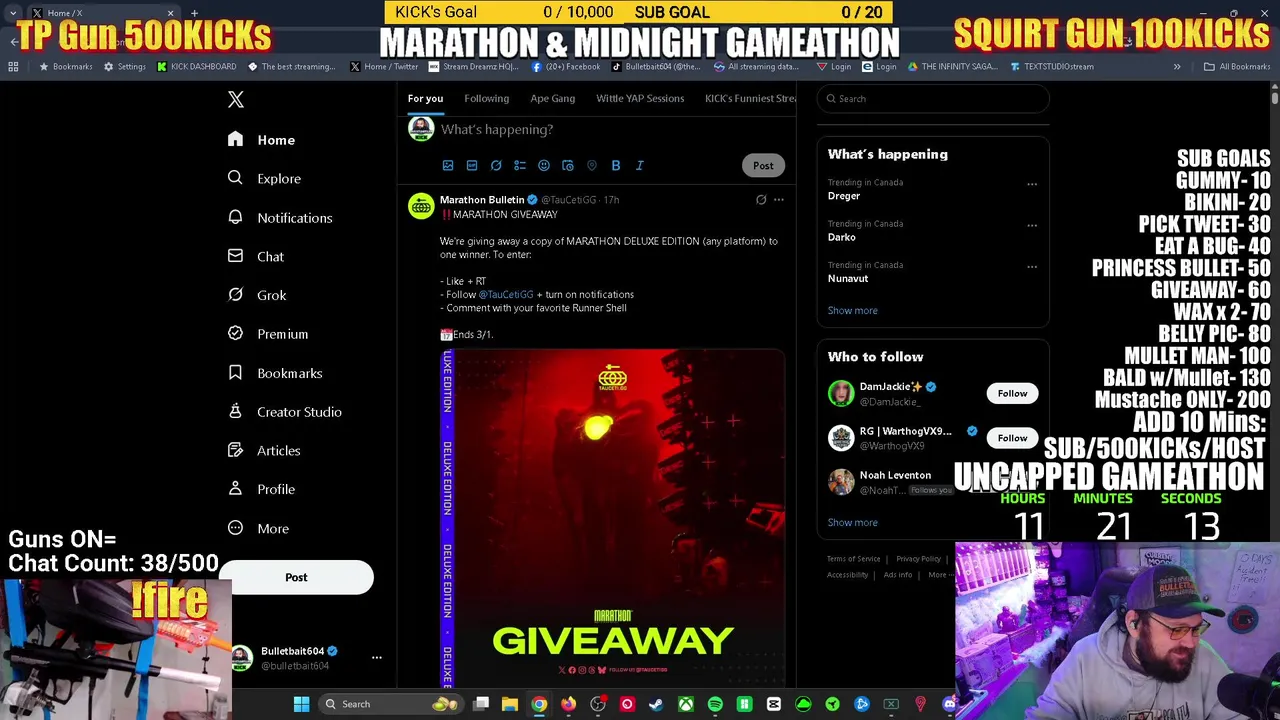Screen dimensions: 1280x720
Task: Click the Grok enhance icon in composer
Action: click(496, 165)
